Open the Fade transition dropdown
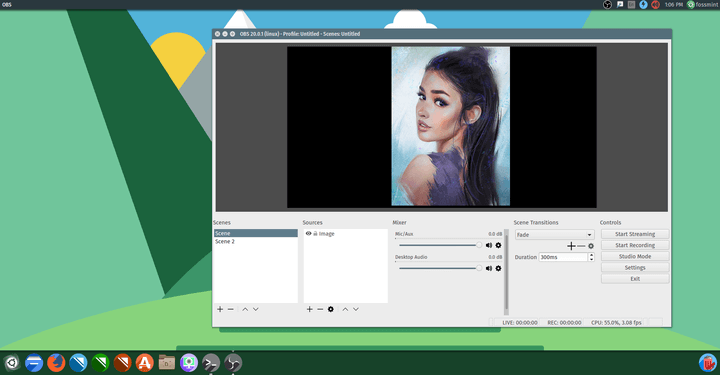 click(555, 235)
